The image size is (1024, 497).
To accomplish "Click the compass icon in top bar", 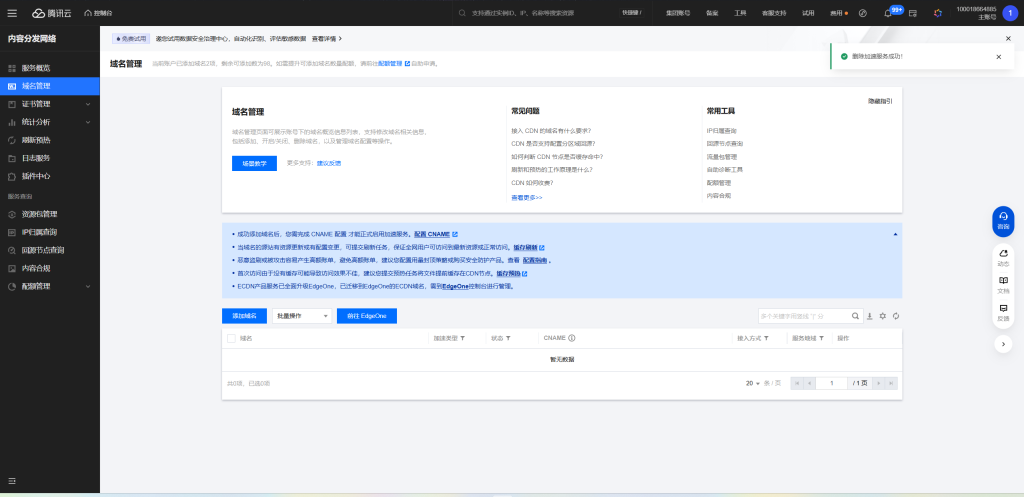I will 863,13.
